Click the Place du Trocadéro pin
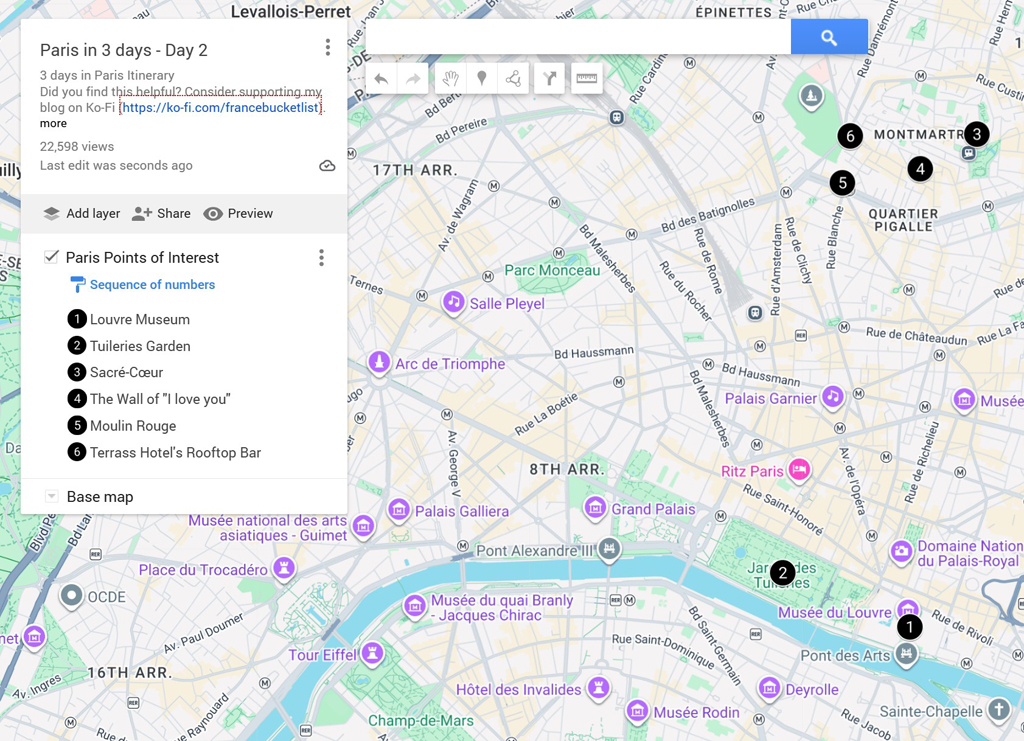 (284, 567)
